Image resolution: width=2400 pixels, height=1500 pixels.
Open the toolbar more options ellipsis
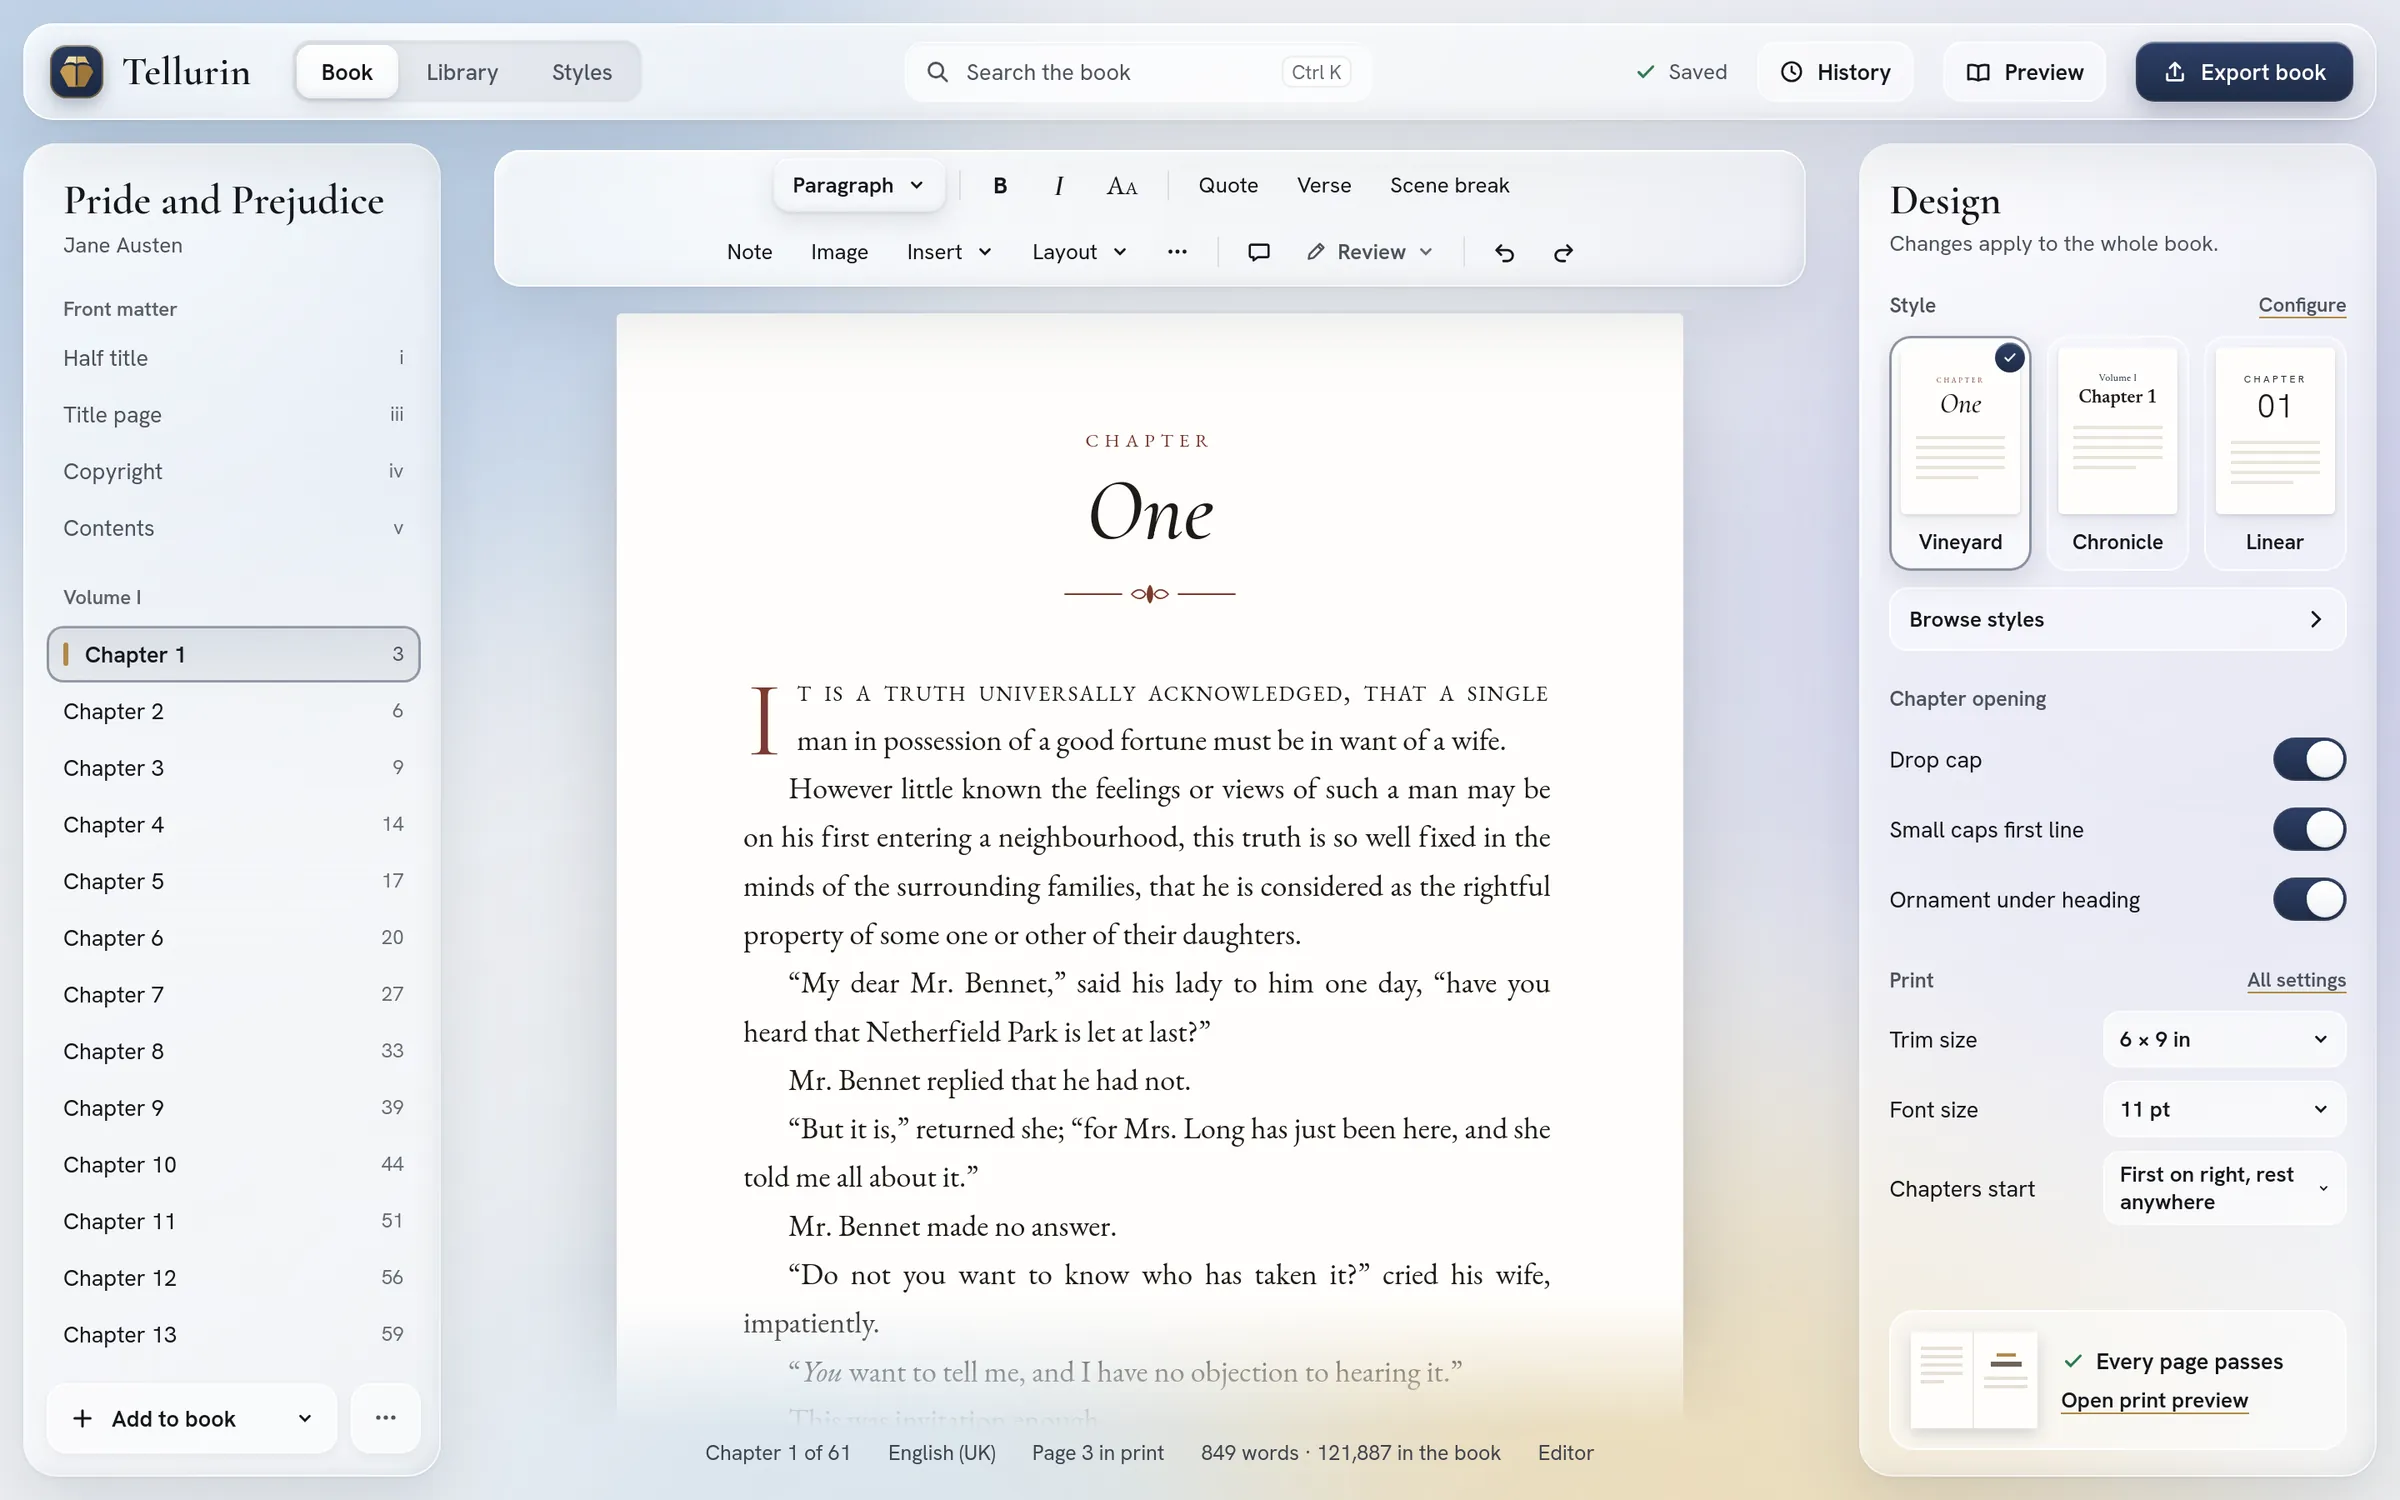point(1177,252)
